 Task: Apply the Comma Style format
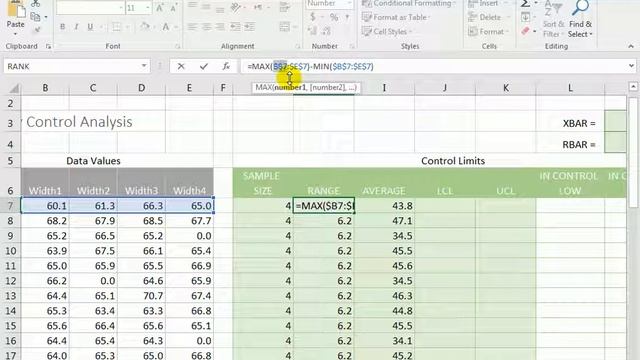click(347, 17)
